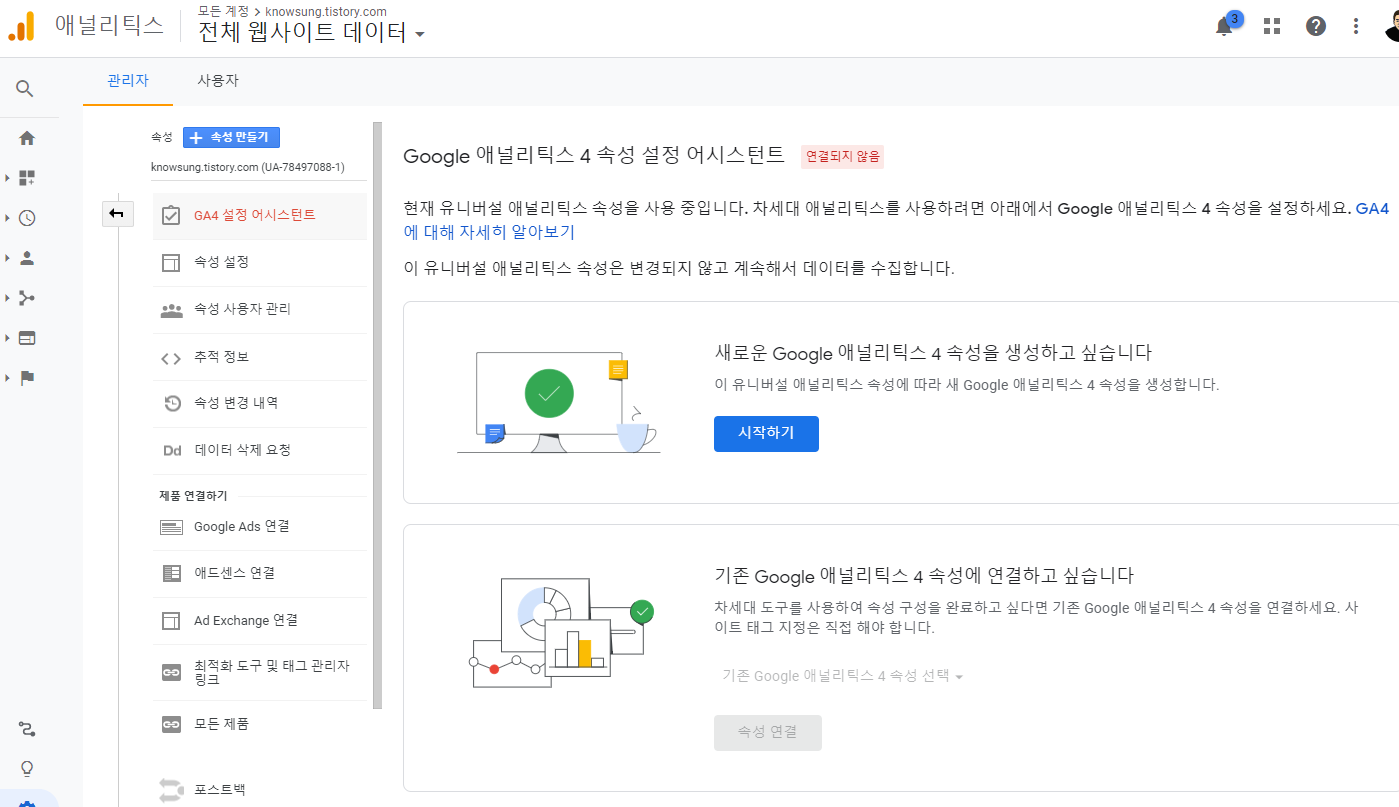The width and height of the screenshot is (1399, 807).
Task: Open Audience person icon in sidebar
Action: (x=27, y=258)
